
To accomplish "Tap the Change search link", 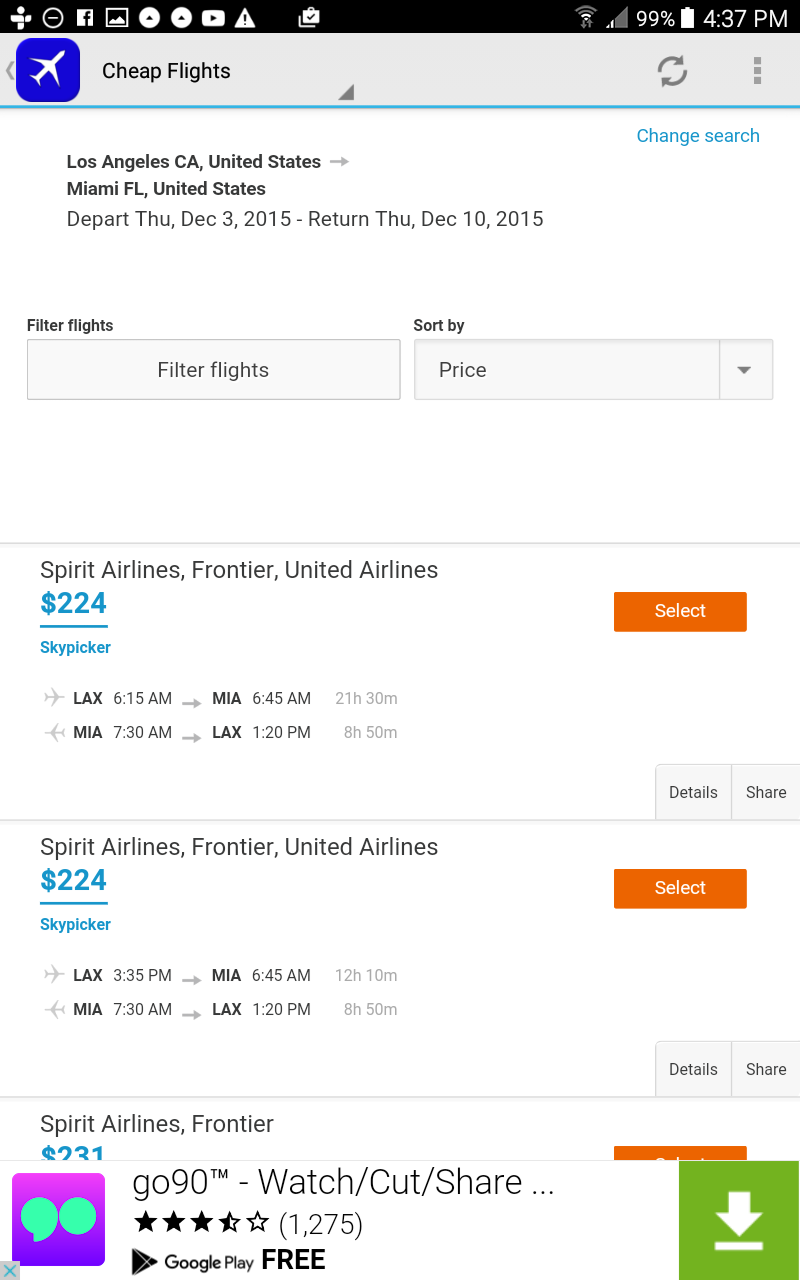I will click(698, 135).
